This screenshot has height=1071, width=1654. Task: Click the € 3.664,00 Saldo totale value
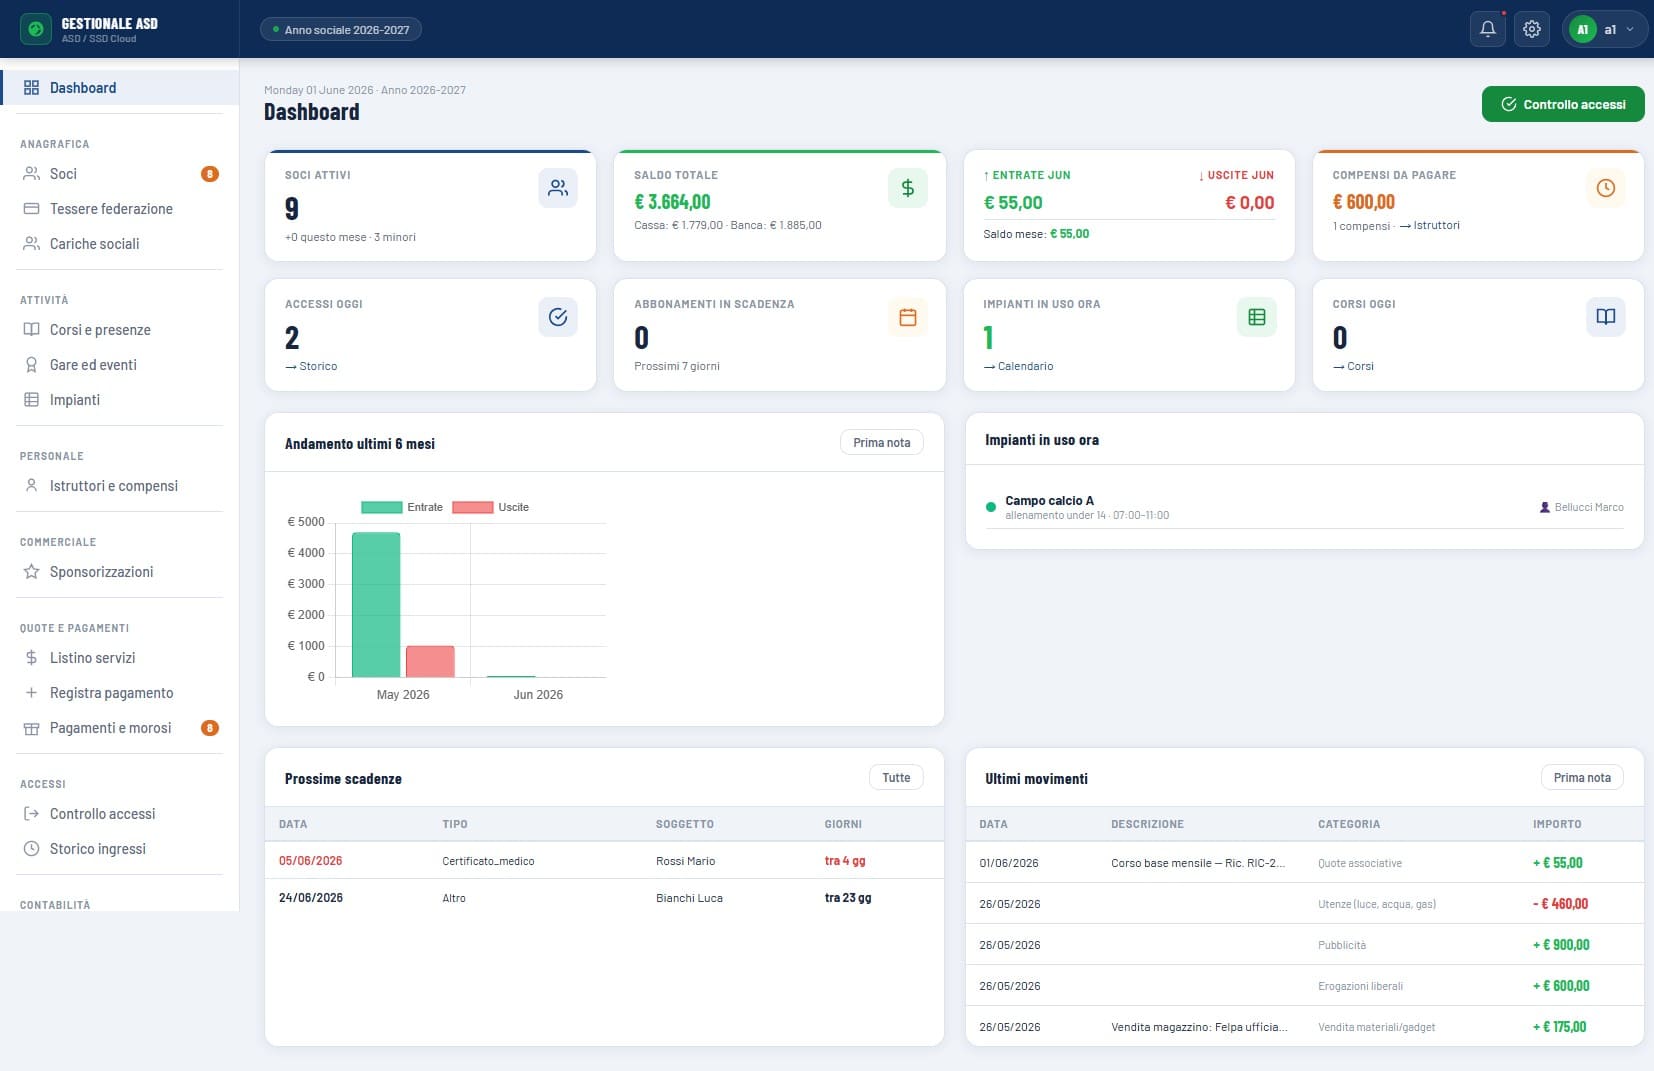tap(672, 202)
